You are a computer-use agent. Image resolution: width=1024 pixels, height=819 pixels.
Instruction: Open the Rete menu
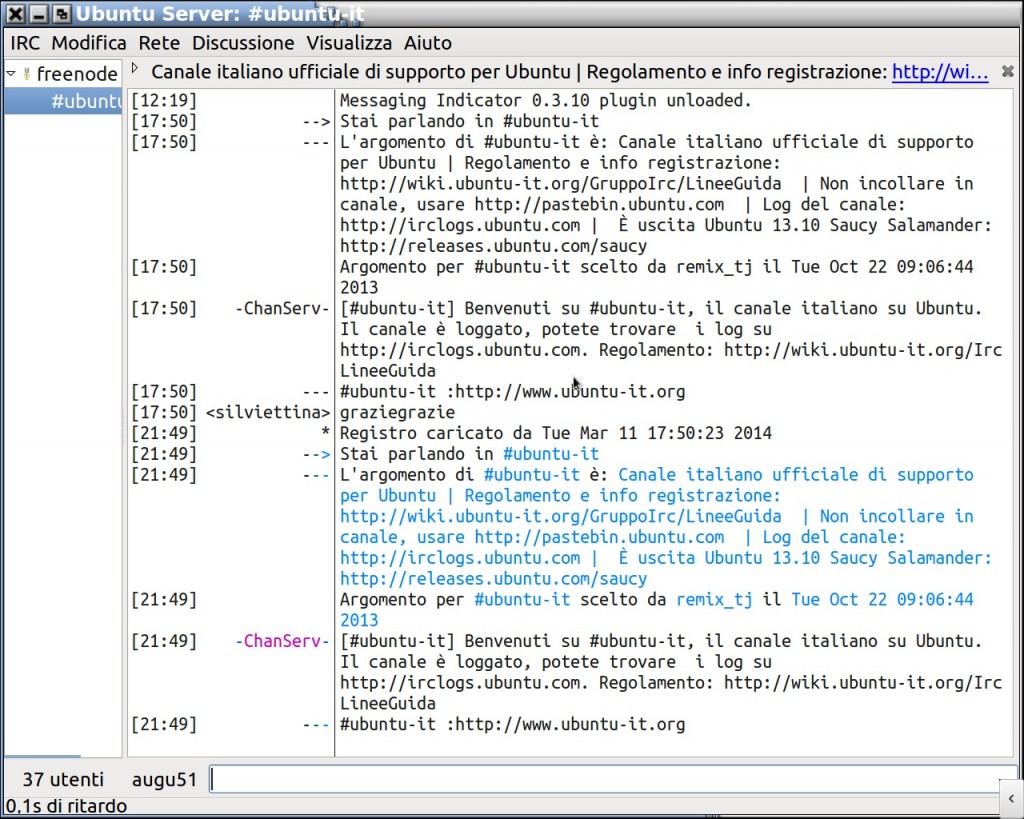[159, 43]
